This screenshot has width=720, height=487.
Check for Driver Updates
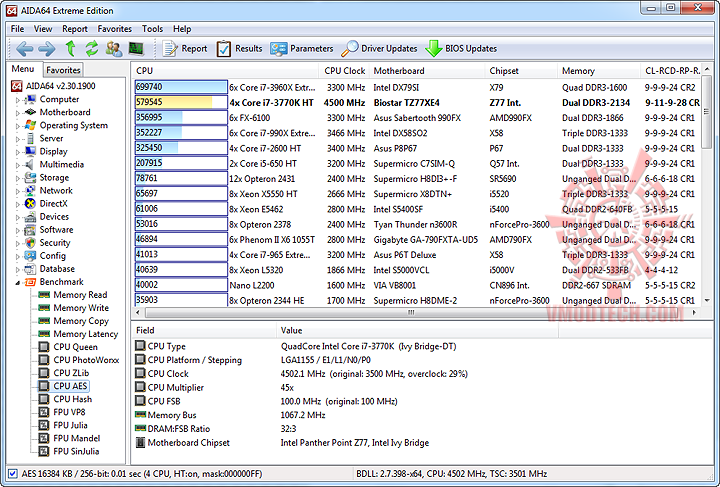pos(379,48)
